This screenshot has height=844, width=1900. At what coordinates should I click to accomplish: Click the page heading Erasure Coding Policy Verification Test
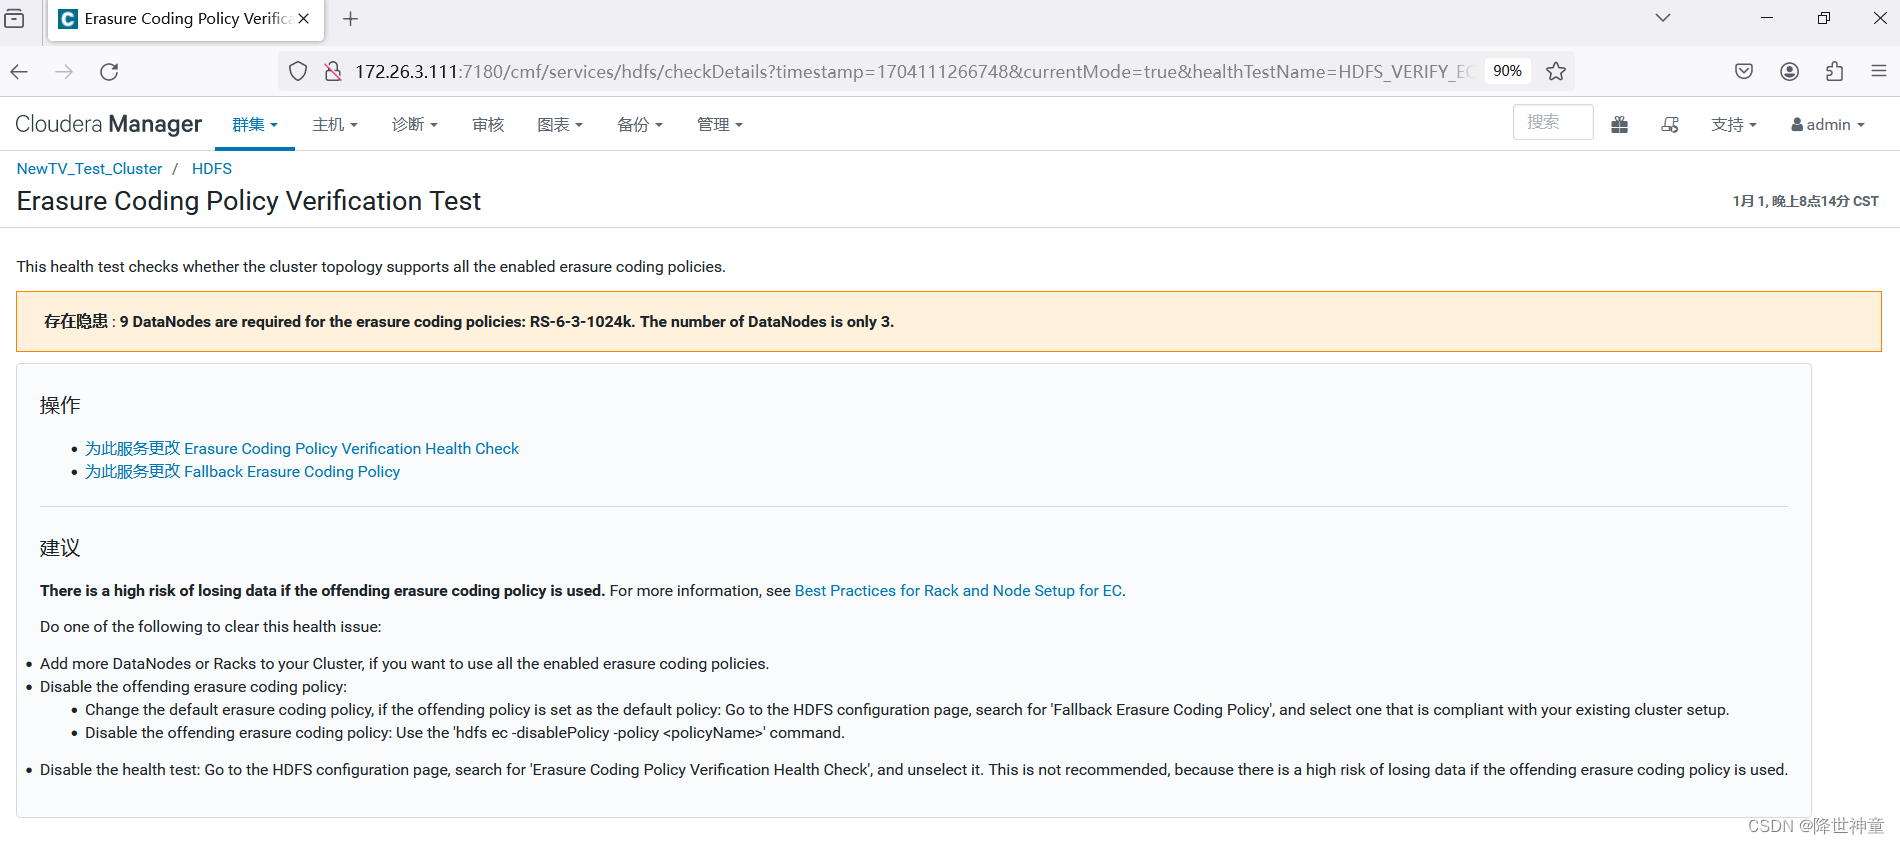pyautogui.click(x=249, y=201)
